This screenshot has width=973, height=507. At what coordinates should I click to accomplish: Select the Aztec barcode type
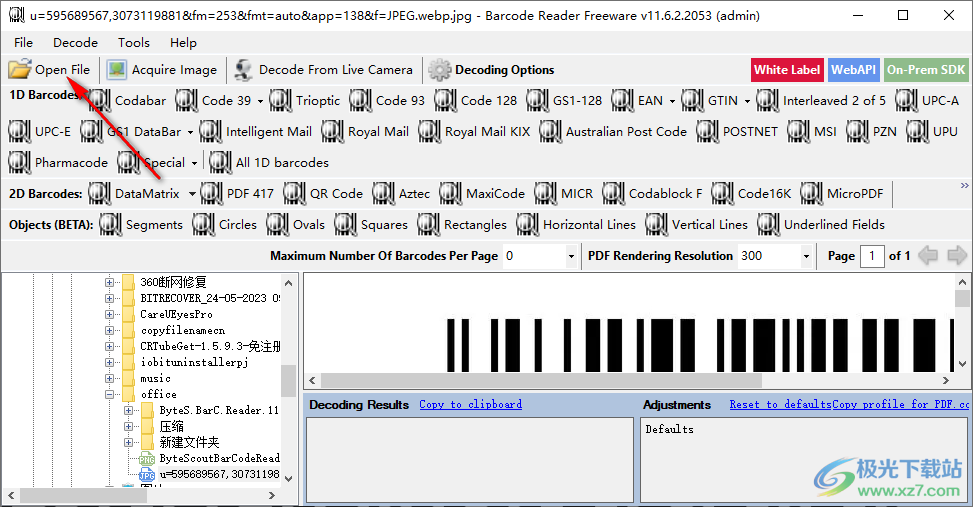pos(402,194)
